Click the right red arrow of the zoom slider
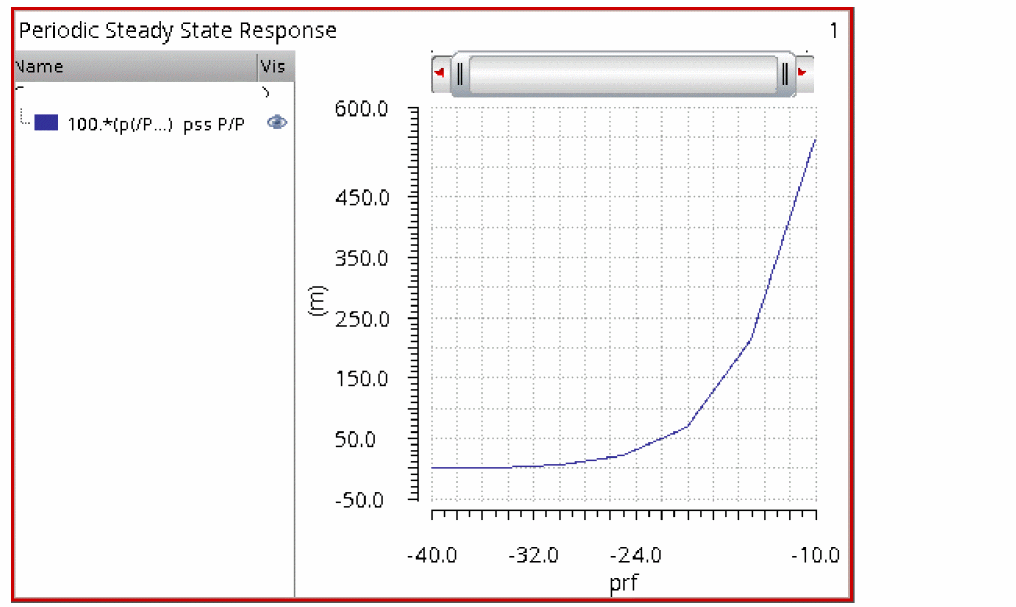1016x607 pixels. pyautogui.click(x=803, y=73)
